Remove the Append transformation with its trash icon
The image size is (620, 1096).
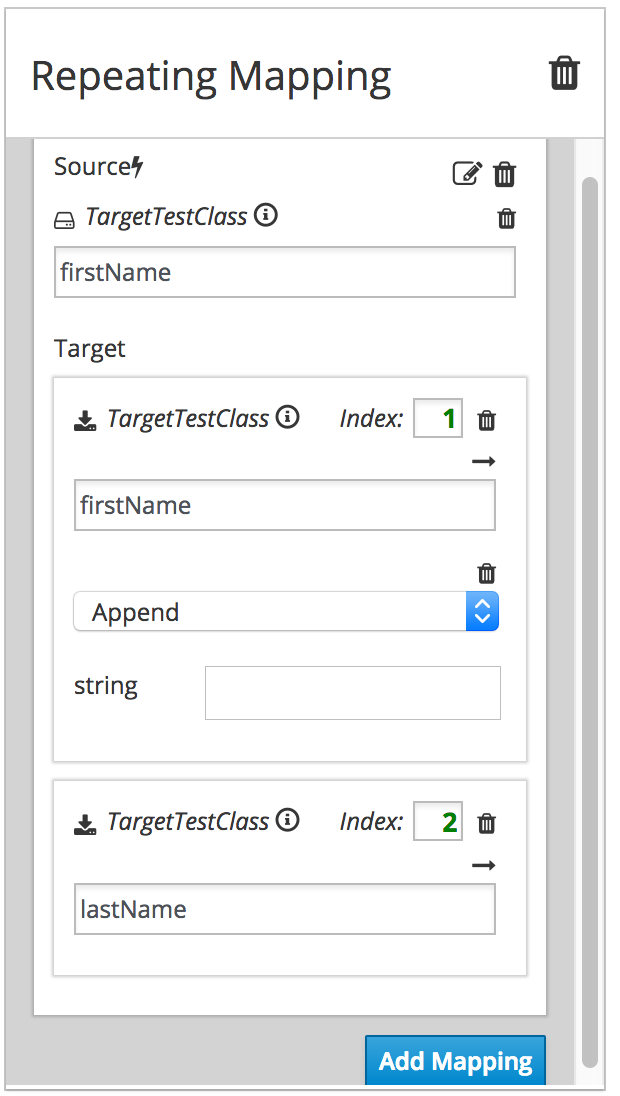coord(486,573)
